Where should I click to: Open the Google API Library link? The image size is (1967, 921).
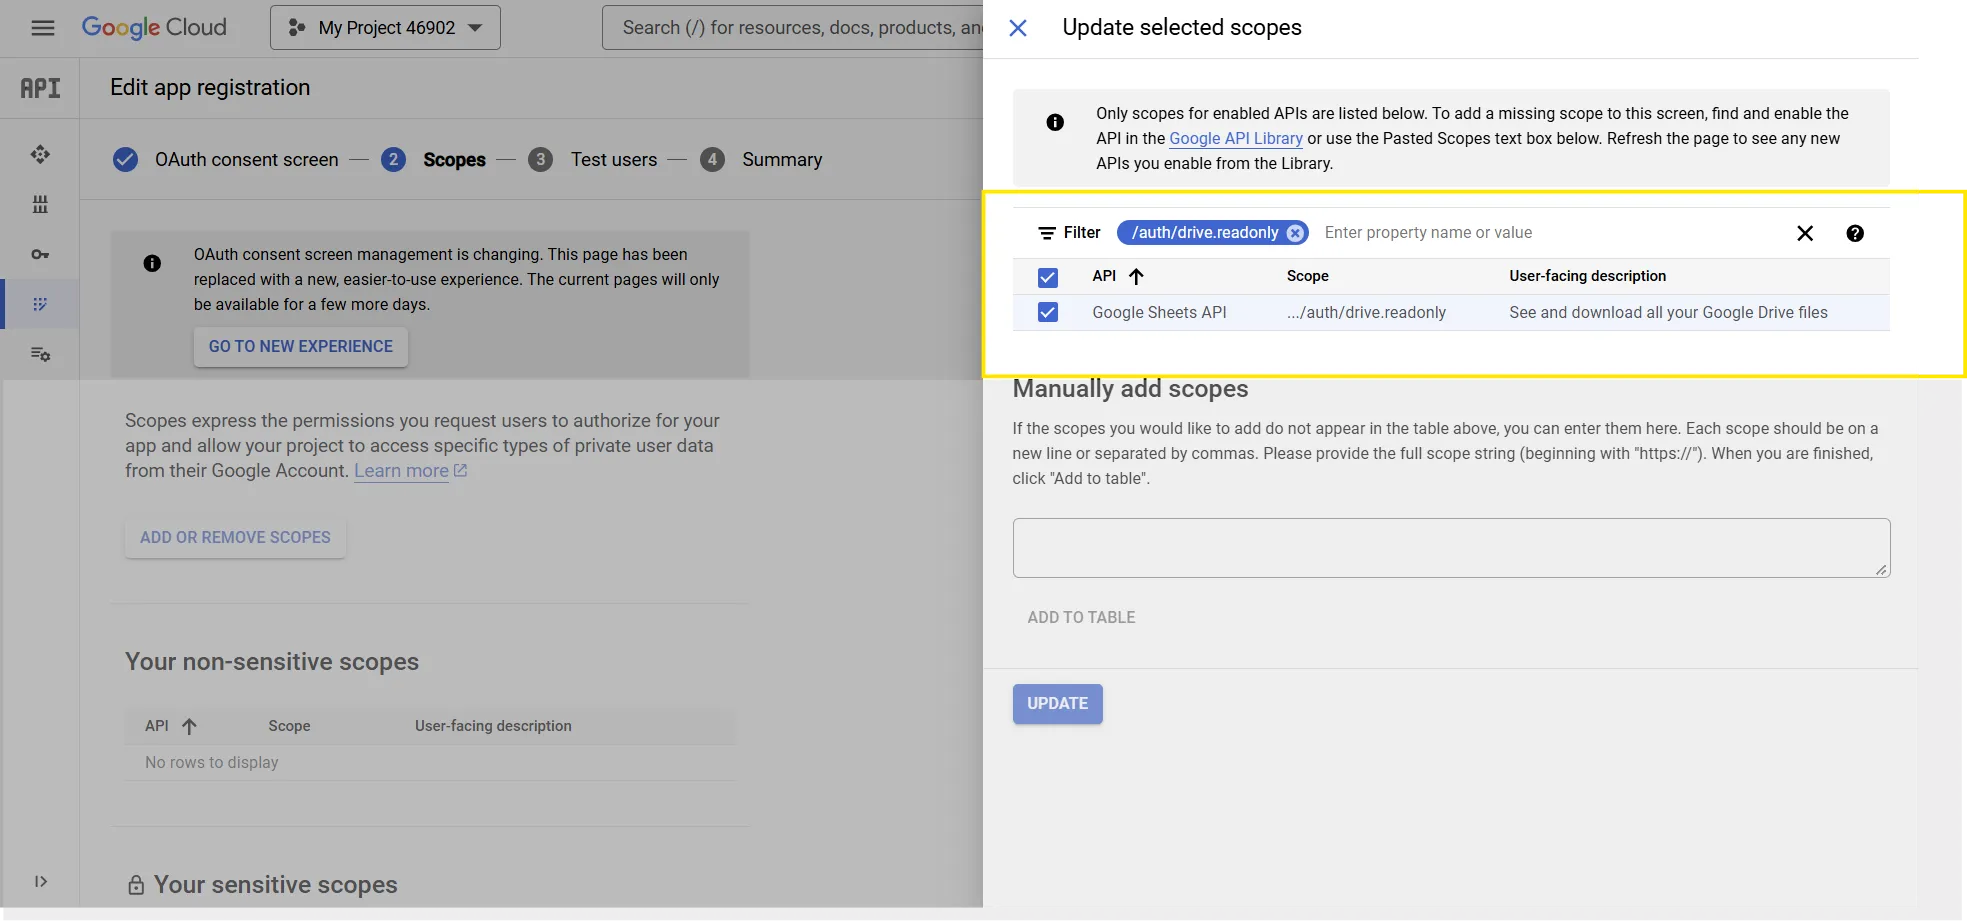point(1236,139)
